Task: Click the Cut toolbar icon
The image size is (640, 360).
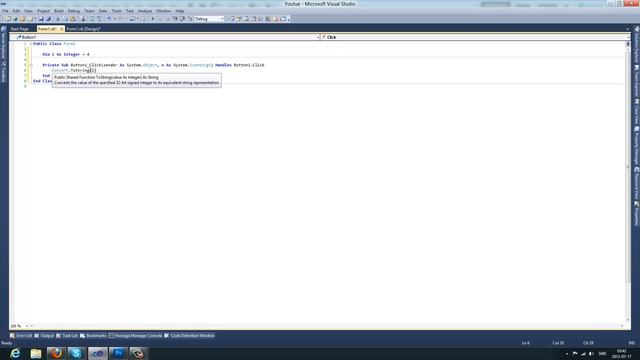Action: coord(58,19)
